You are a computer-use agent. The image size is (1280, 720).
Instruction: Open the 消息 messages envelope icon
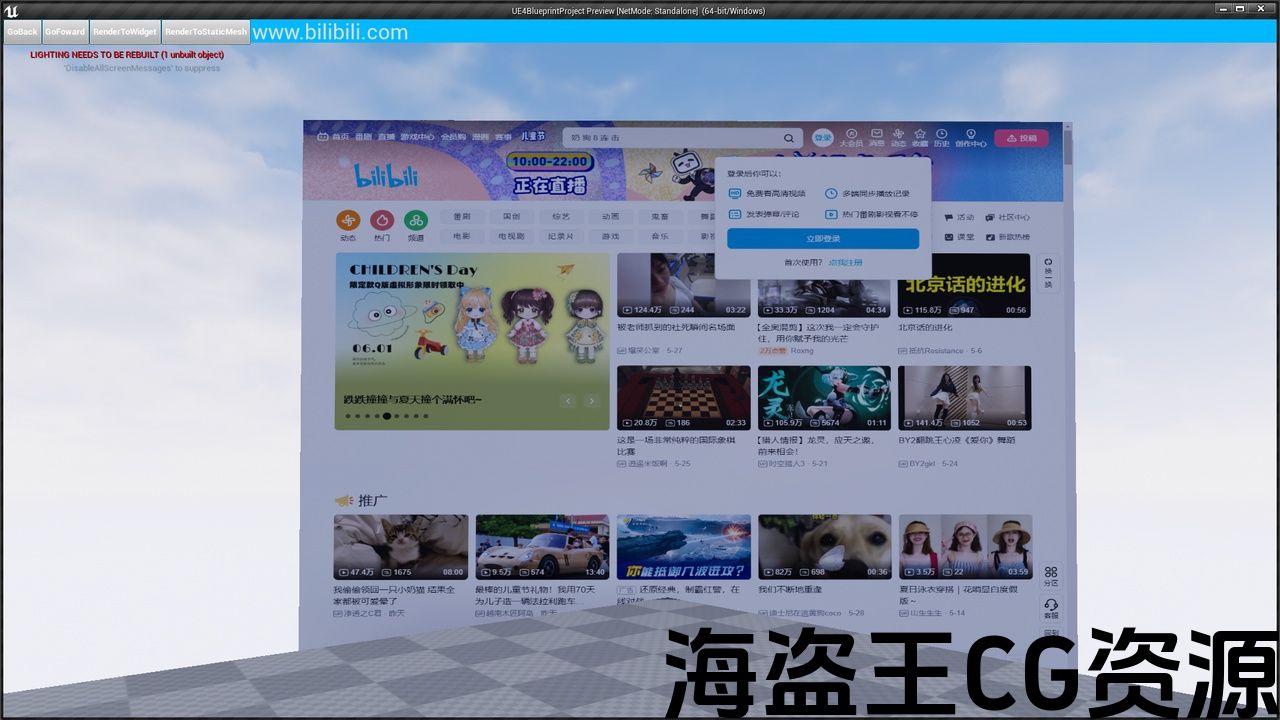coord(876,137)
